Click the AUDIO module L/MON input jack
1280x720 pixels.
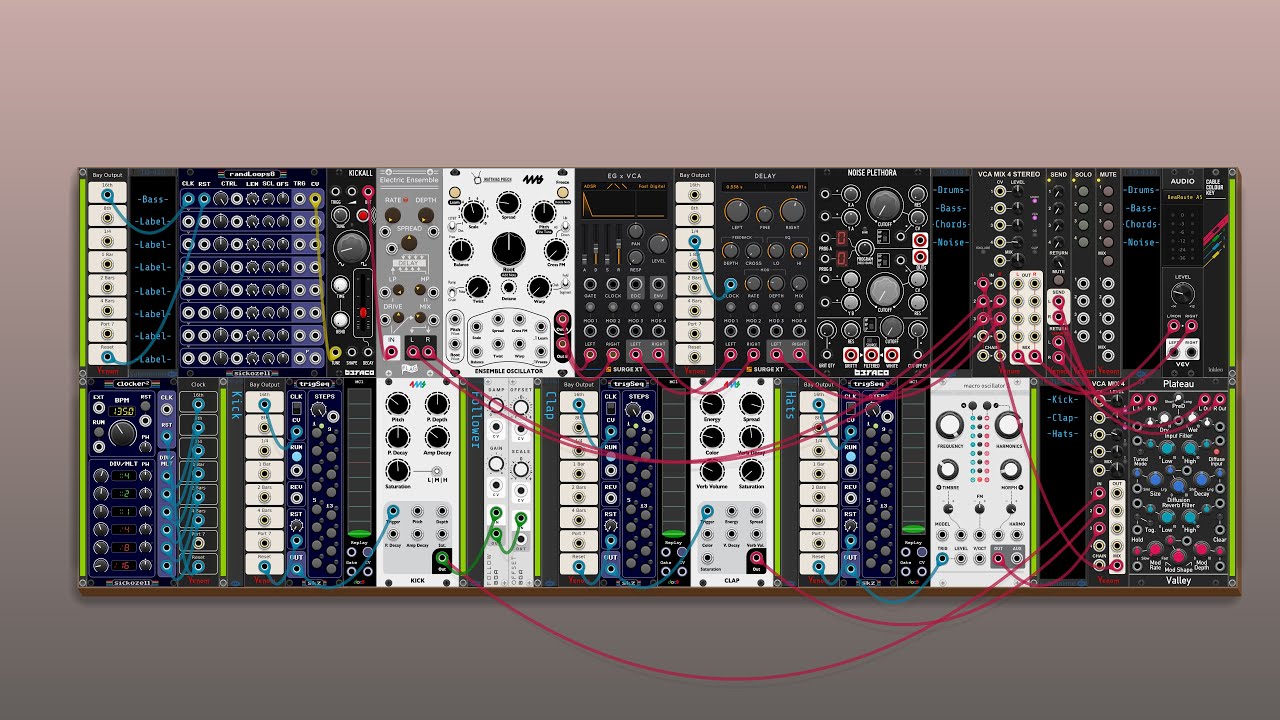[1174, 326]
